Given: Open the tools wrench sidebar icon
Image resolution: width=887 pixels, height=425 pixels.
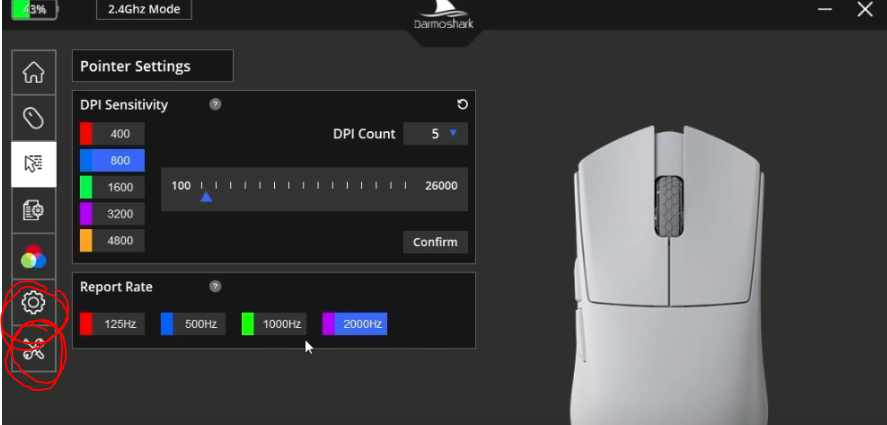Looking at the screenshot, I should (x=33, y=349).
